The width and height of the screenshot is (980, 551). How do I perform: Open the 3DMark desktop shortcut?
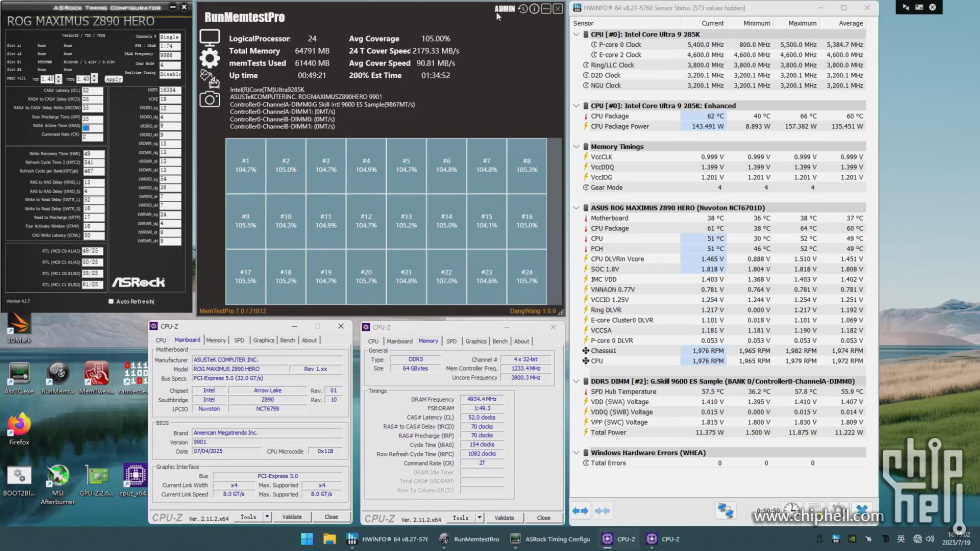(19, 328)
